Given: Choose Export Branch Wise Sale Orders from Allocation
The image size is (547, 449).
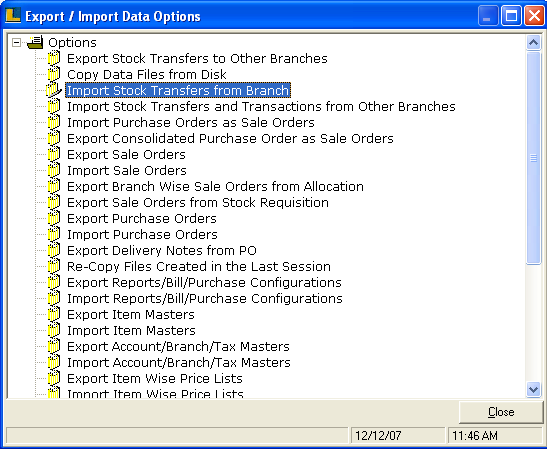Looking at the screenshot, I should pyautogui.click(x=215, y=186).
